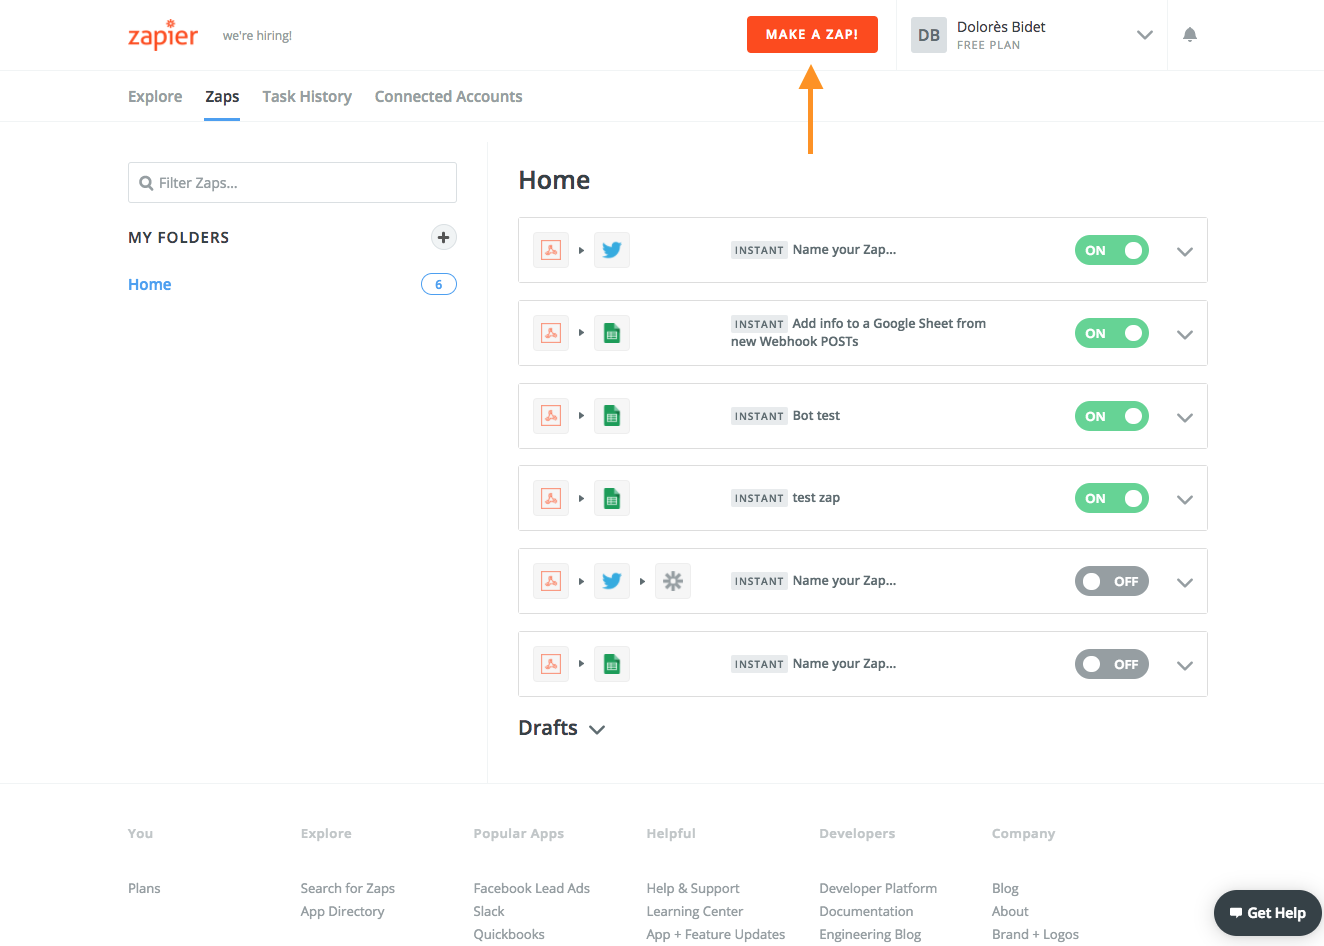
Task: Go to the Explore tab
Action: click(x=155, y=96)
